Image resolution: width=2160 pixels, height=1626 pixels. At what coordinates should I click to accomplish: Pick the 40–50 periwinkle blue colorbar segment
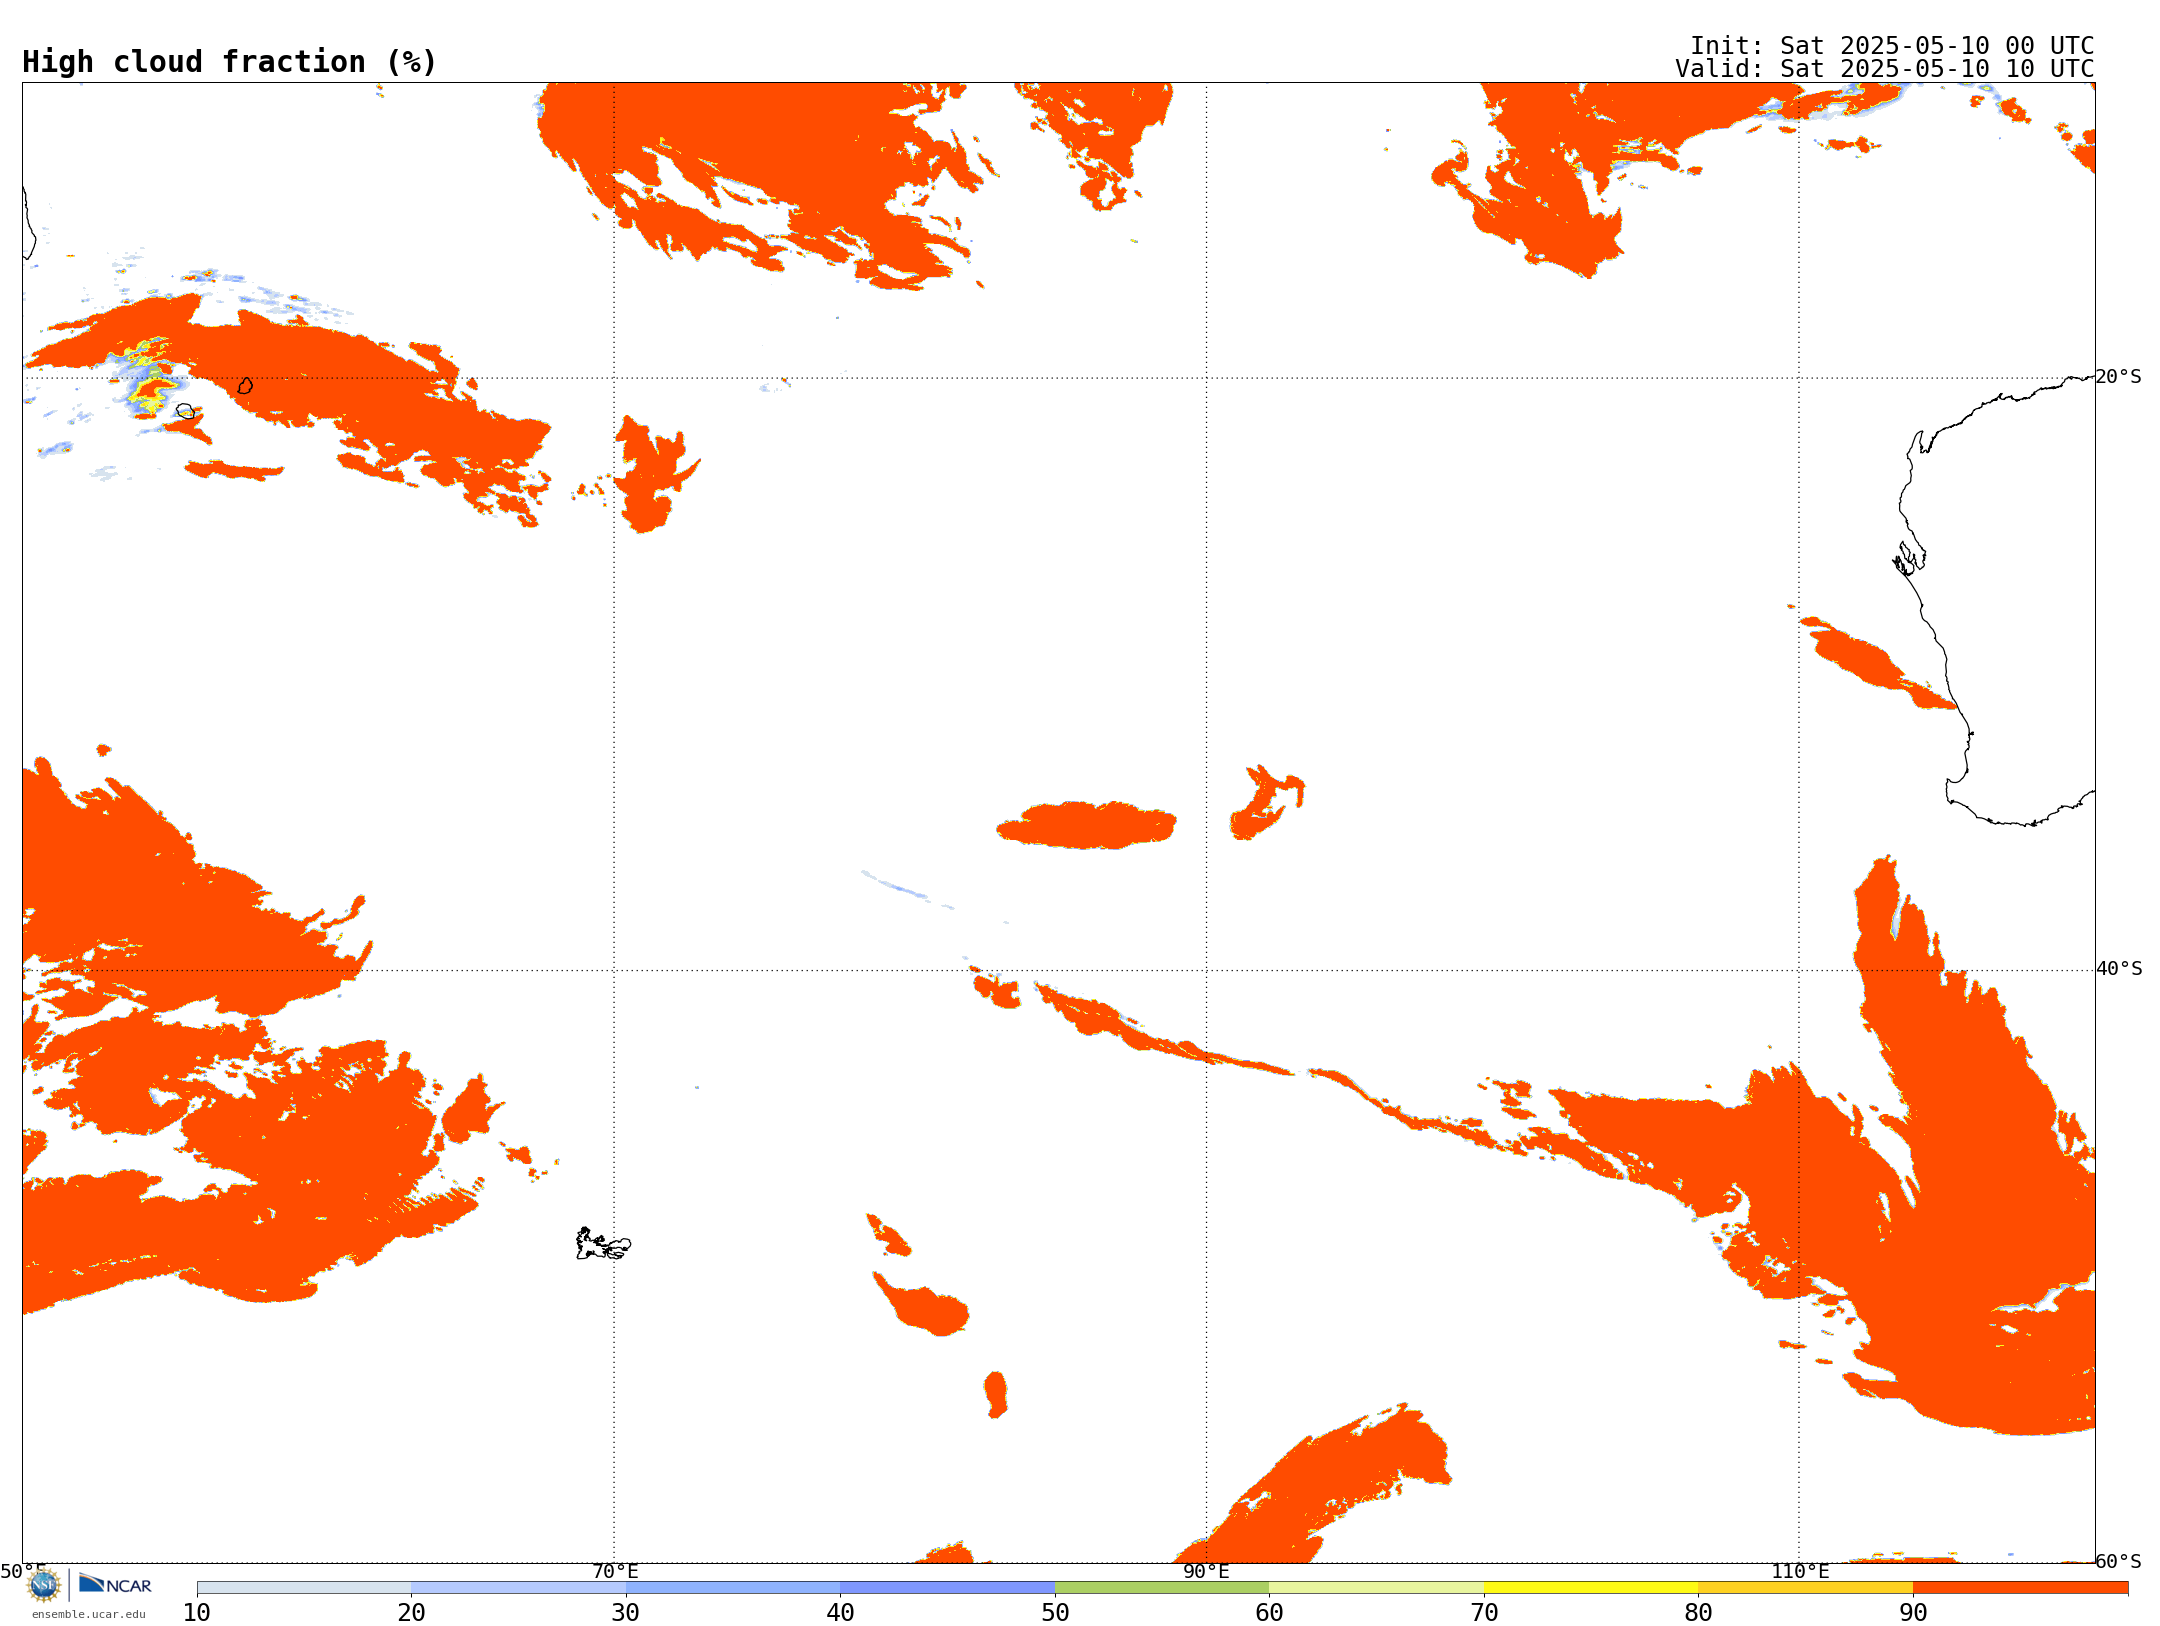(x=947, y=1588)
